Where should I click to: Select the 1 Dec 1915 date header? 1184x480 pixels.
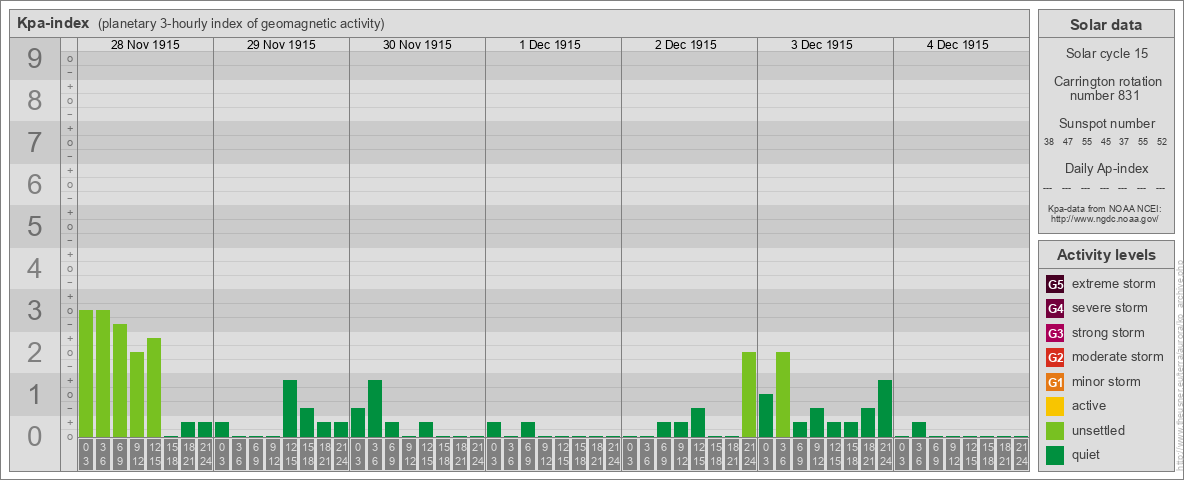pyautogui.click(x=553, y=45)
